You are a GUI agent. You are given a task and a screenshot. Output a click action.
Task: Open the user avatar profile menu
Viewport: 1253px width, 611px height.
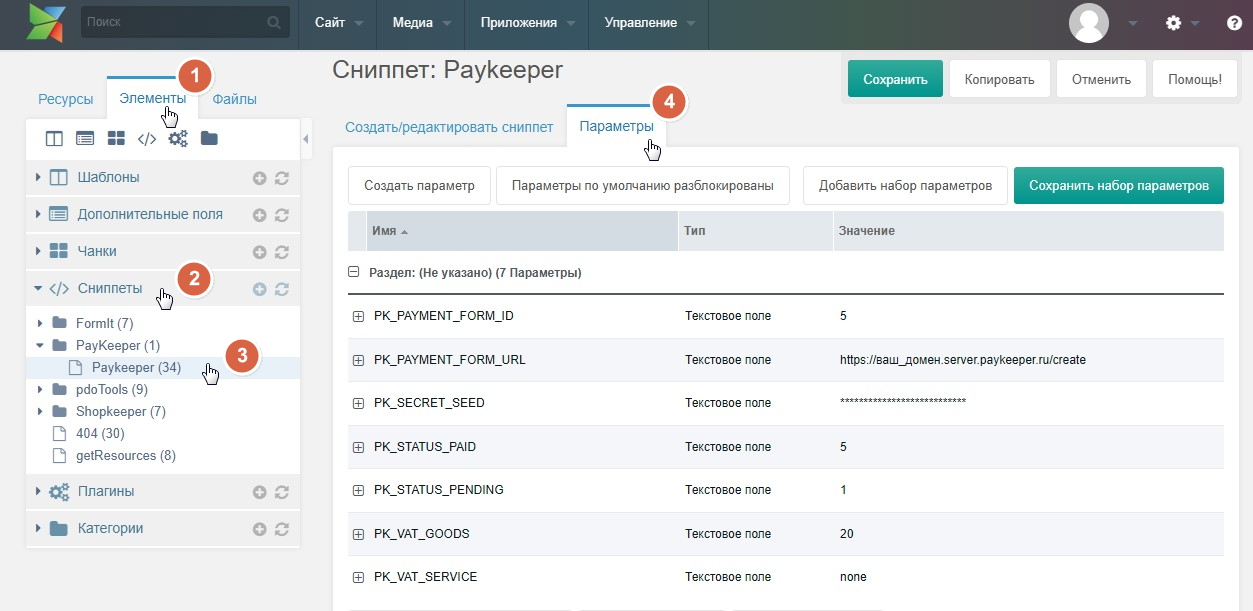pos(1089,23)
